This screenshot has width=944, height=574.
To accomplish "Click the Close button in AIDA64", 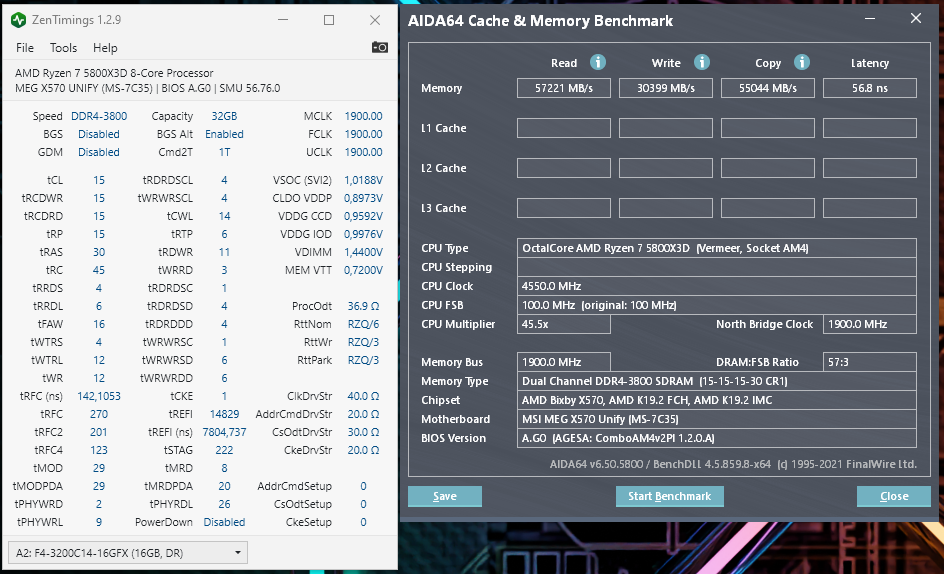I will click(x=893, y=496).
